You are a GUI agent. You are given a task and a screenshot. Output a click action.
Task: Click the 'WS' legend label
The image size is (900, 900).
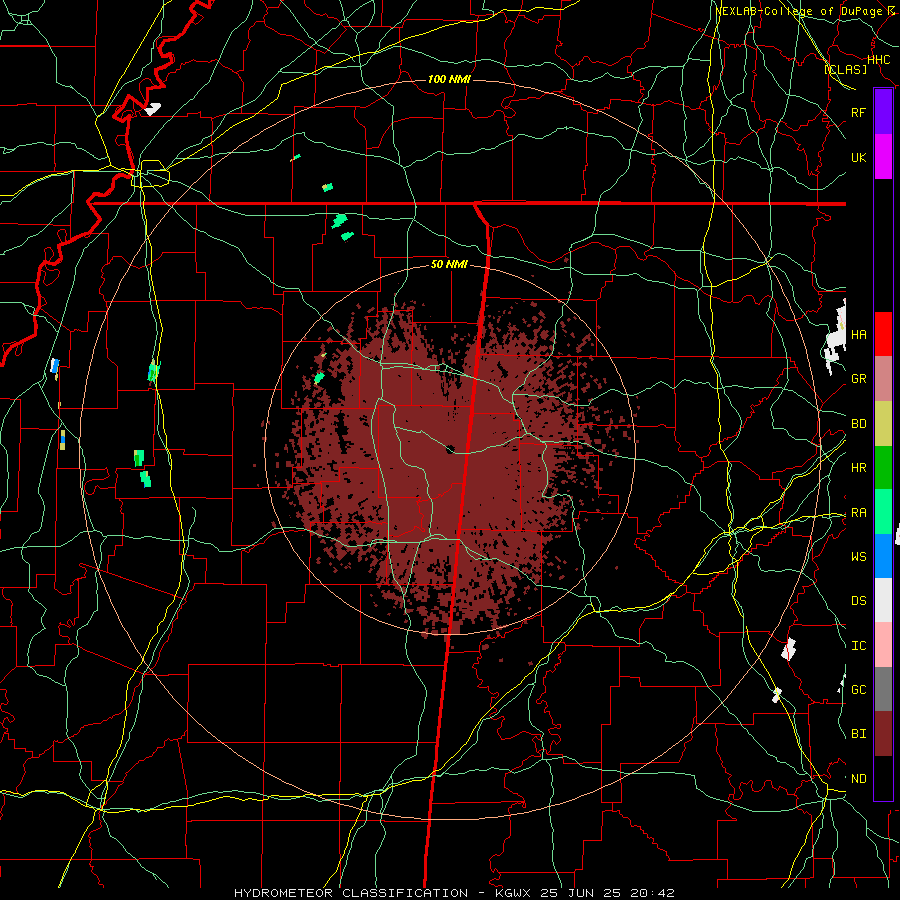click(858, 556)
